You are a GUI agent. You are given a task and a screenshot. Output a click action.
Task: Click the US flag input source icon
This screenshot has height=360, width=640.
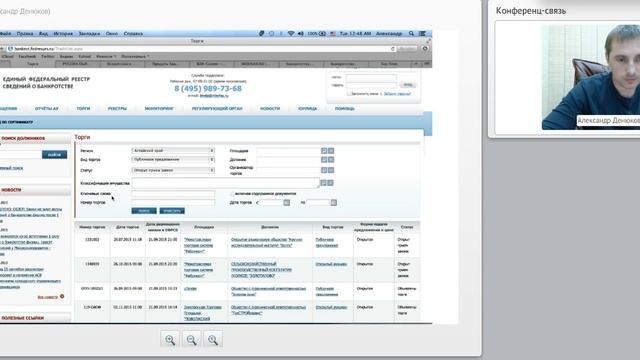click(x=333, y=33)
